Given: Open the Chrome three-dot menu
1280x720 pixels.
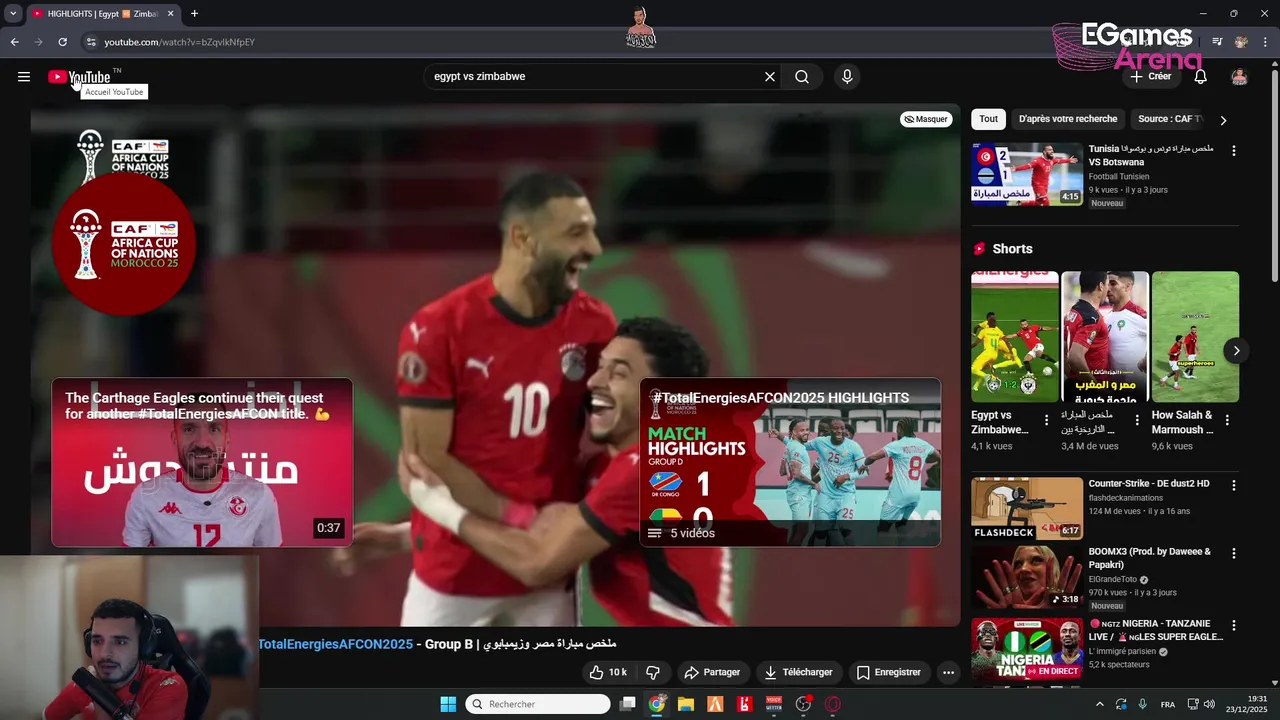Looking at the screenshot, I should tap(1267, 42).
